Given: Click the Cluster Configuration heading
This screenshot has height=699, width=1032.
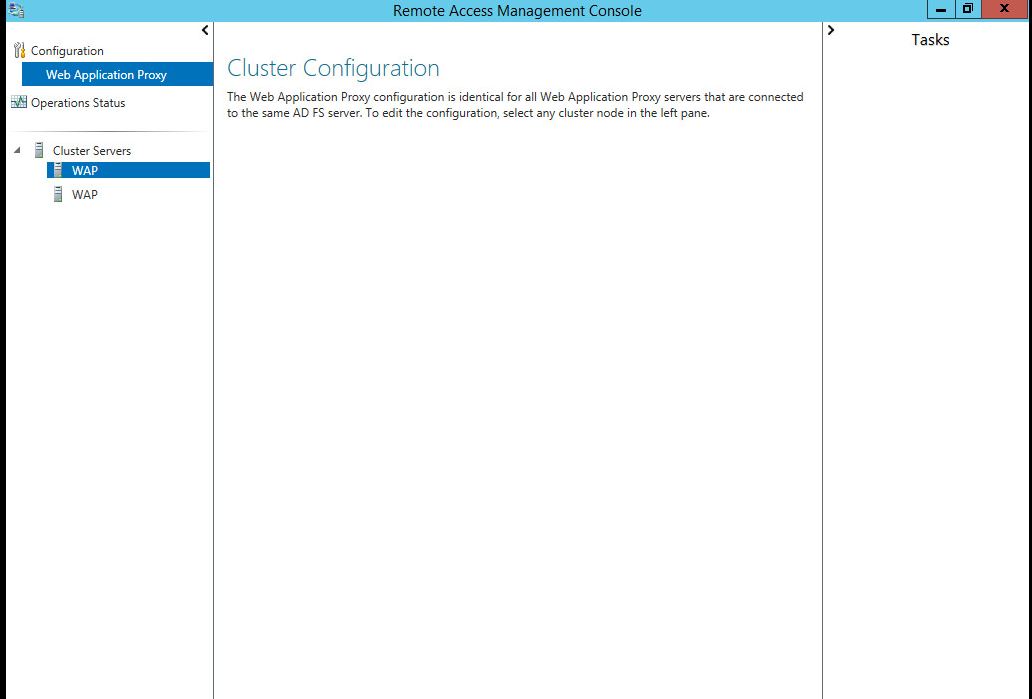Looking at the screenshot, I should 333,68.
